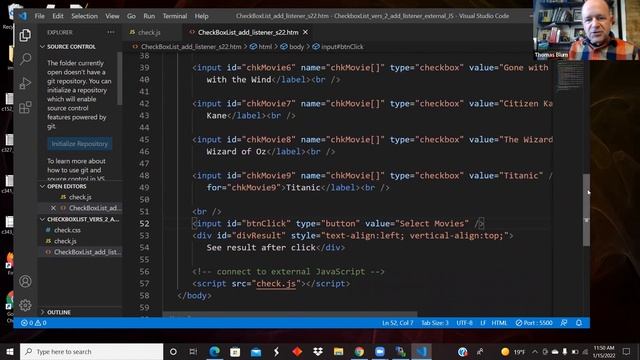Open the Extensions view
Screen dimensions: 640x360
[x=25, y=107]
